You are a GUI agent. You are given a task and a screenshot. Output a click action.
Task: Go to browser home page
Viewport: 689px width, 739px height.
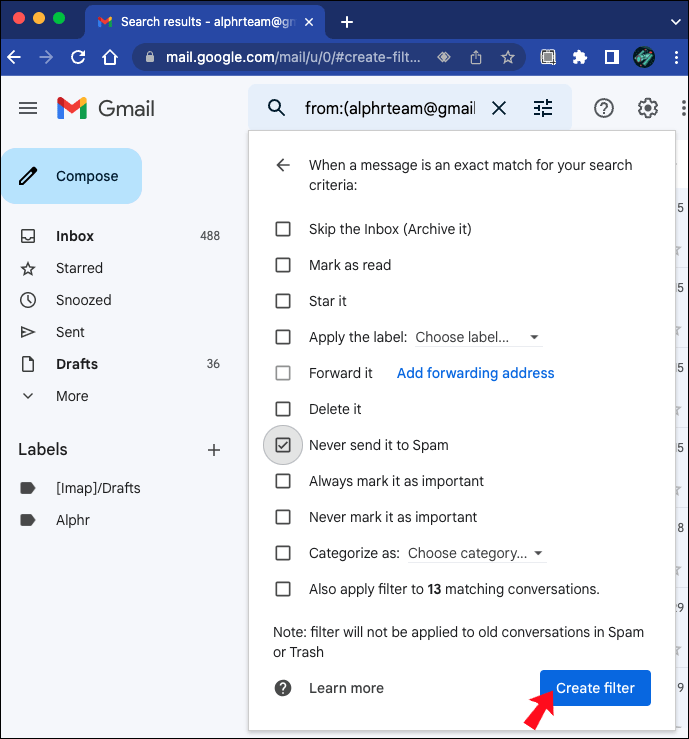click(x=110, y=57)
